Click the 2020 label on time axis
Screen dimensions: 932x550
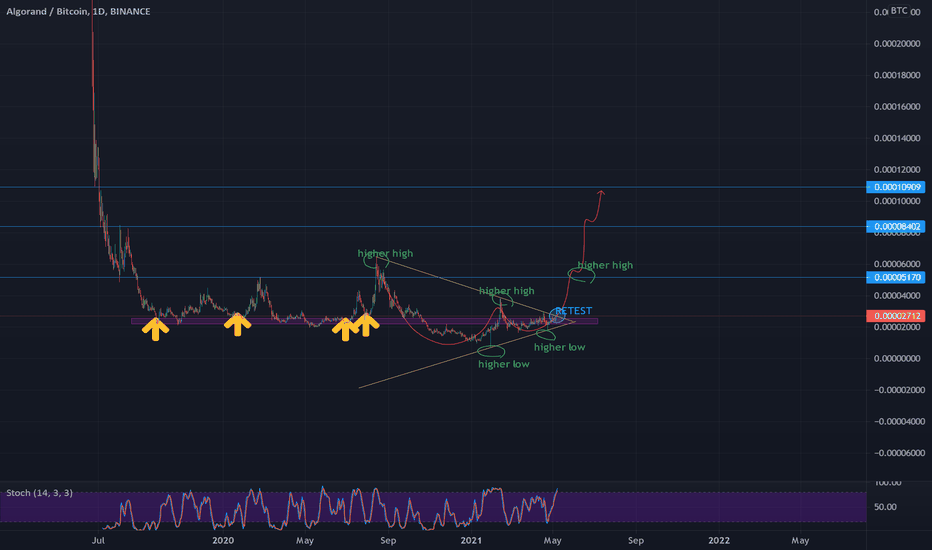coord(223,540)
